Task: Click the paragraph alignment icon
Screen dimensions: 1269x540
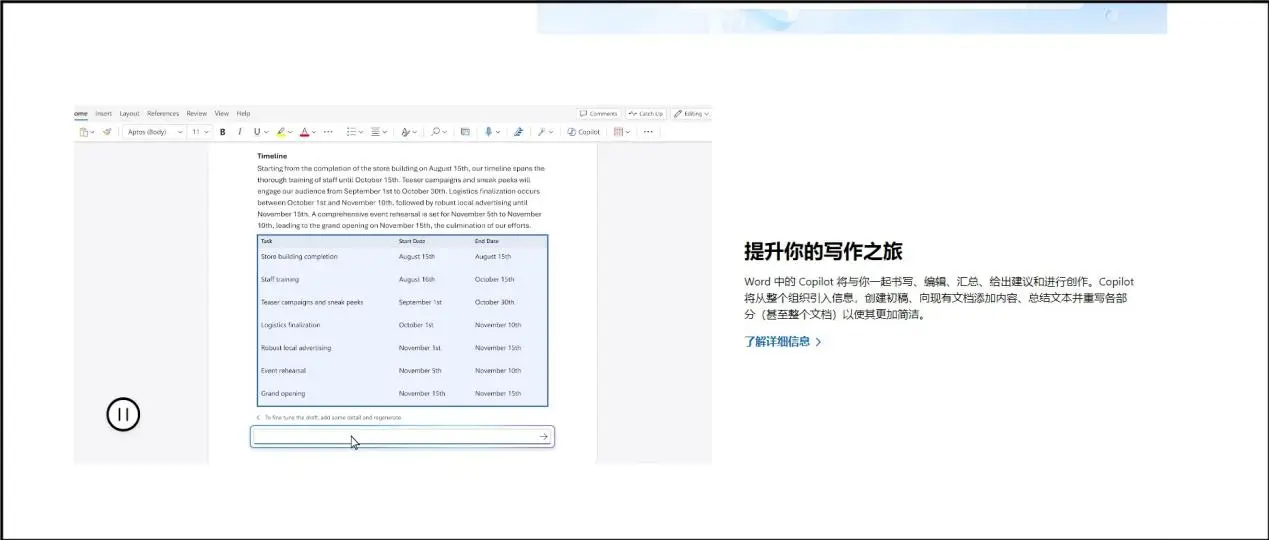Action: pos(375,132)
